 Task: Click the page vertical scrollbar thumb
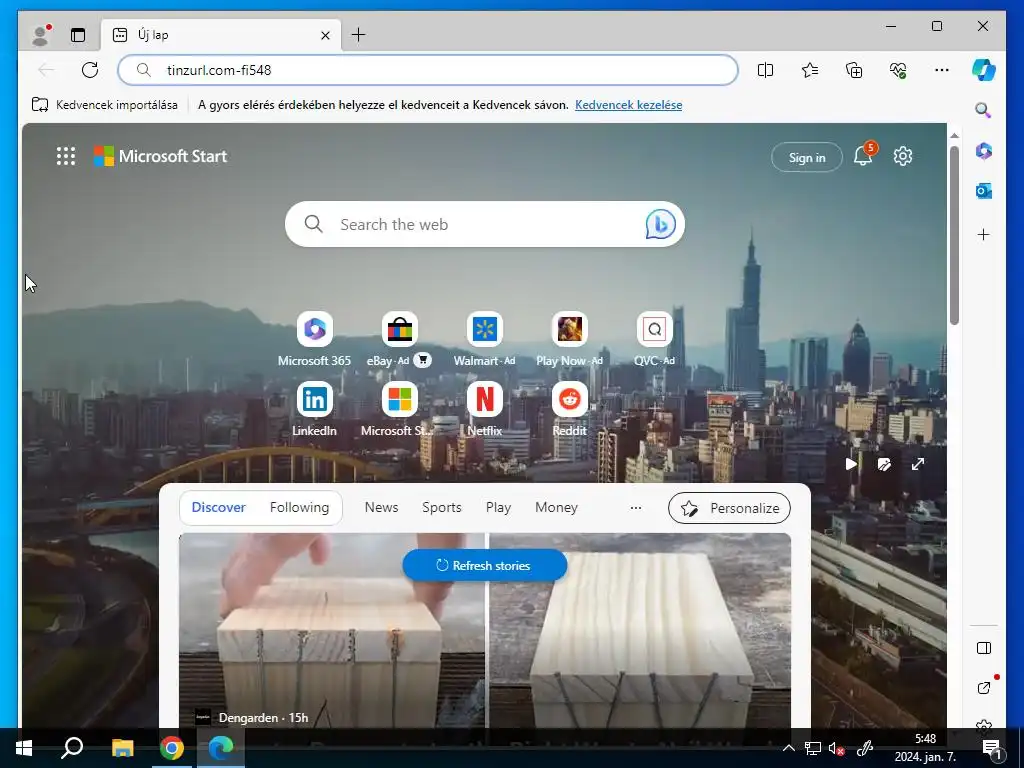[954, 235]
